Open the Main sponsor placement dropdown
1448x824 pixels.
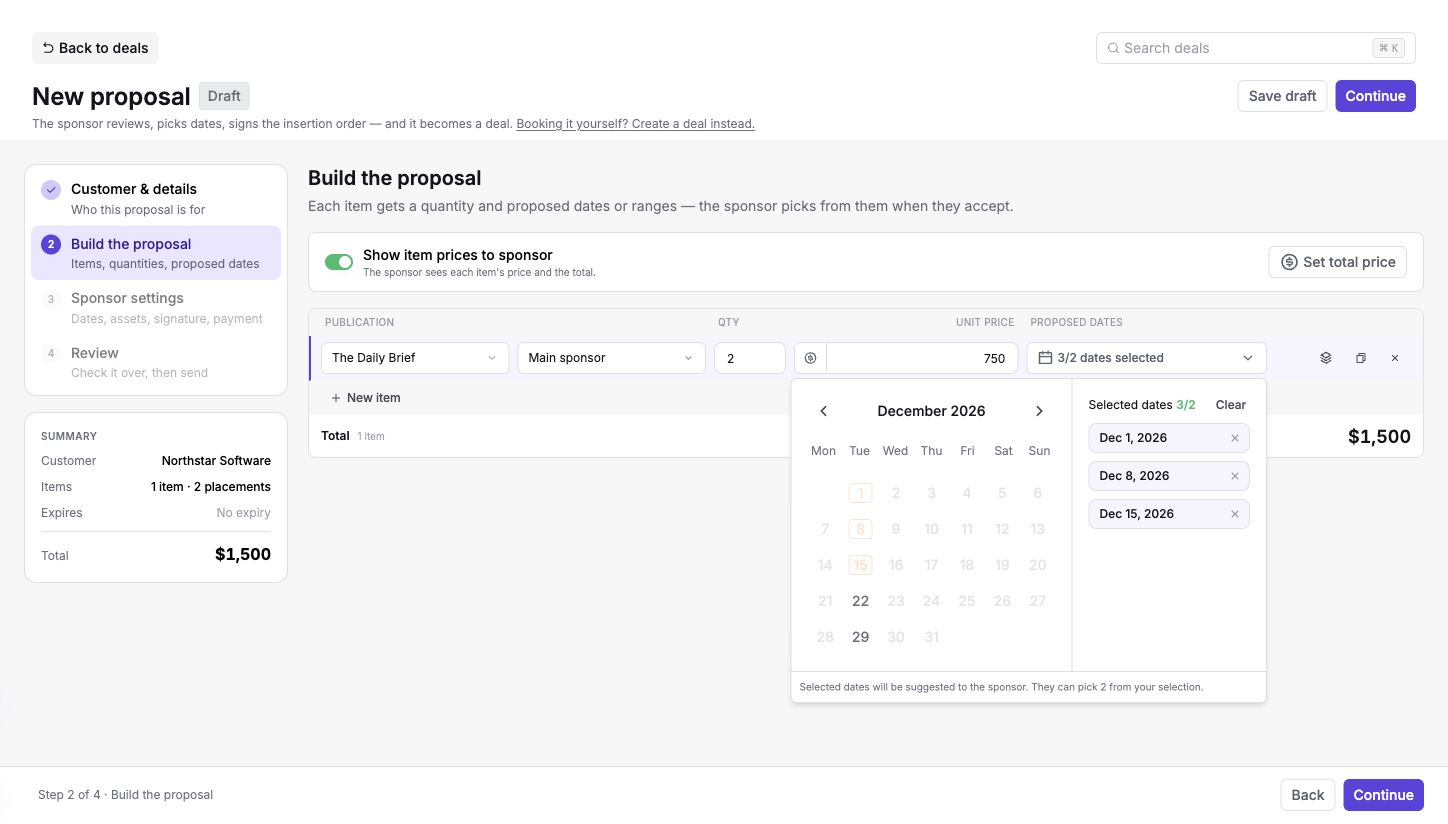(x=611, y=358)
